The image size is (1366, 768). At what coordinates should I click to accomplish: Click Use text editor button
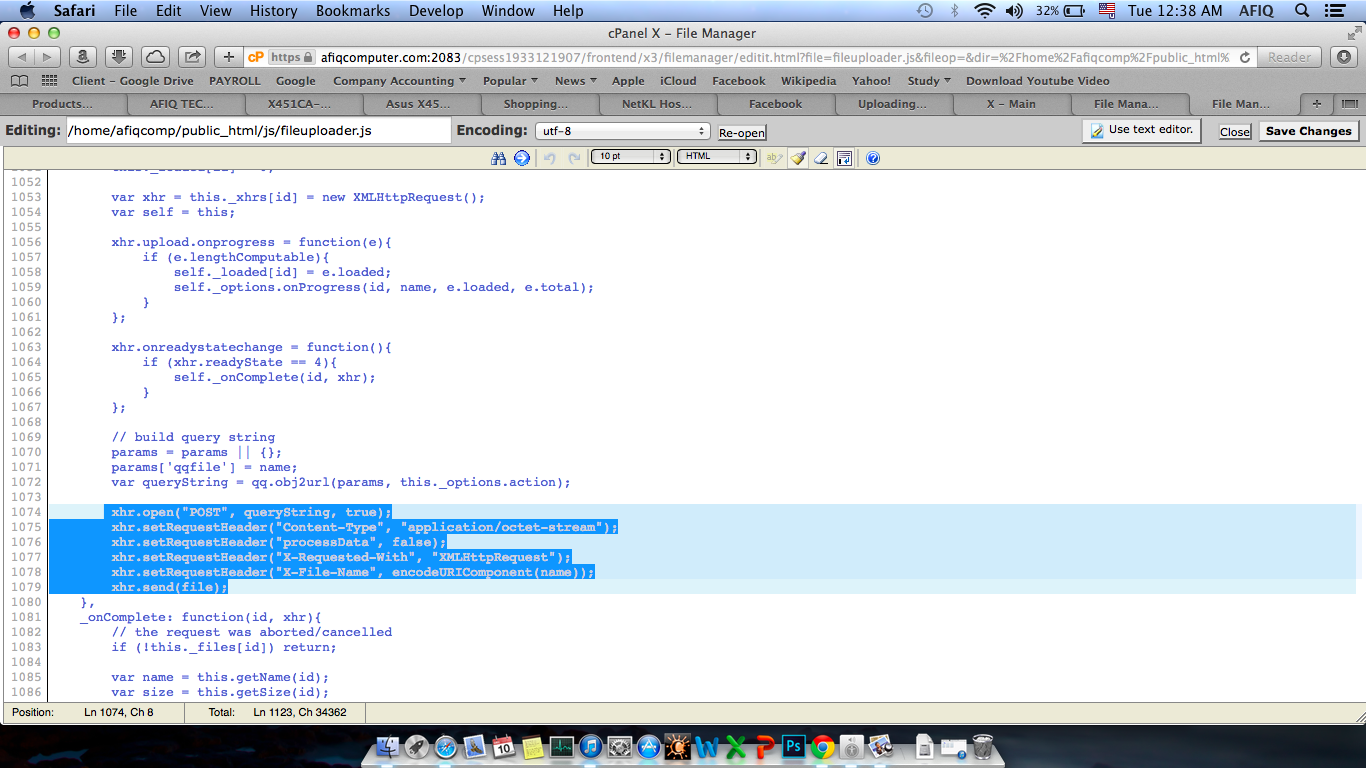1142,130
